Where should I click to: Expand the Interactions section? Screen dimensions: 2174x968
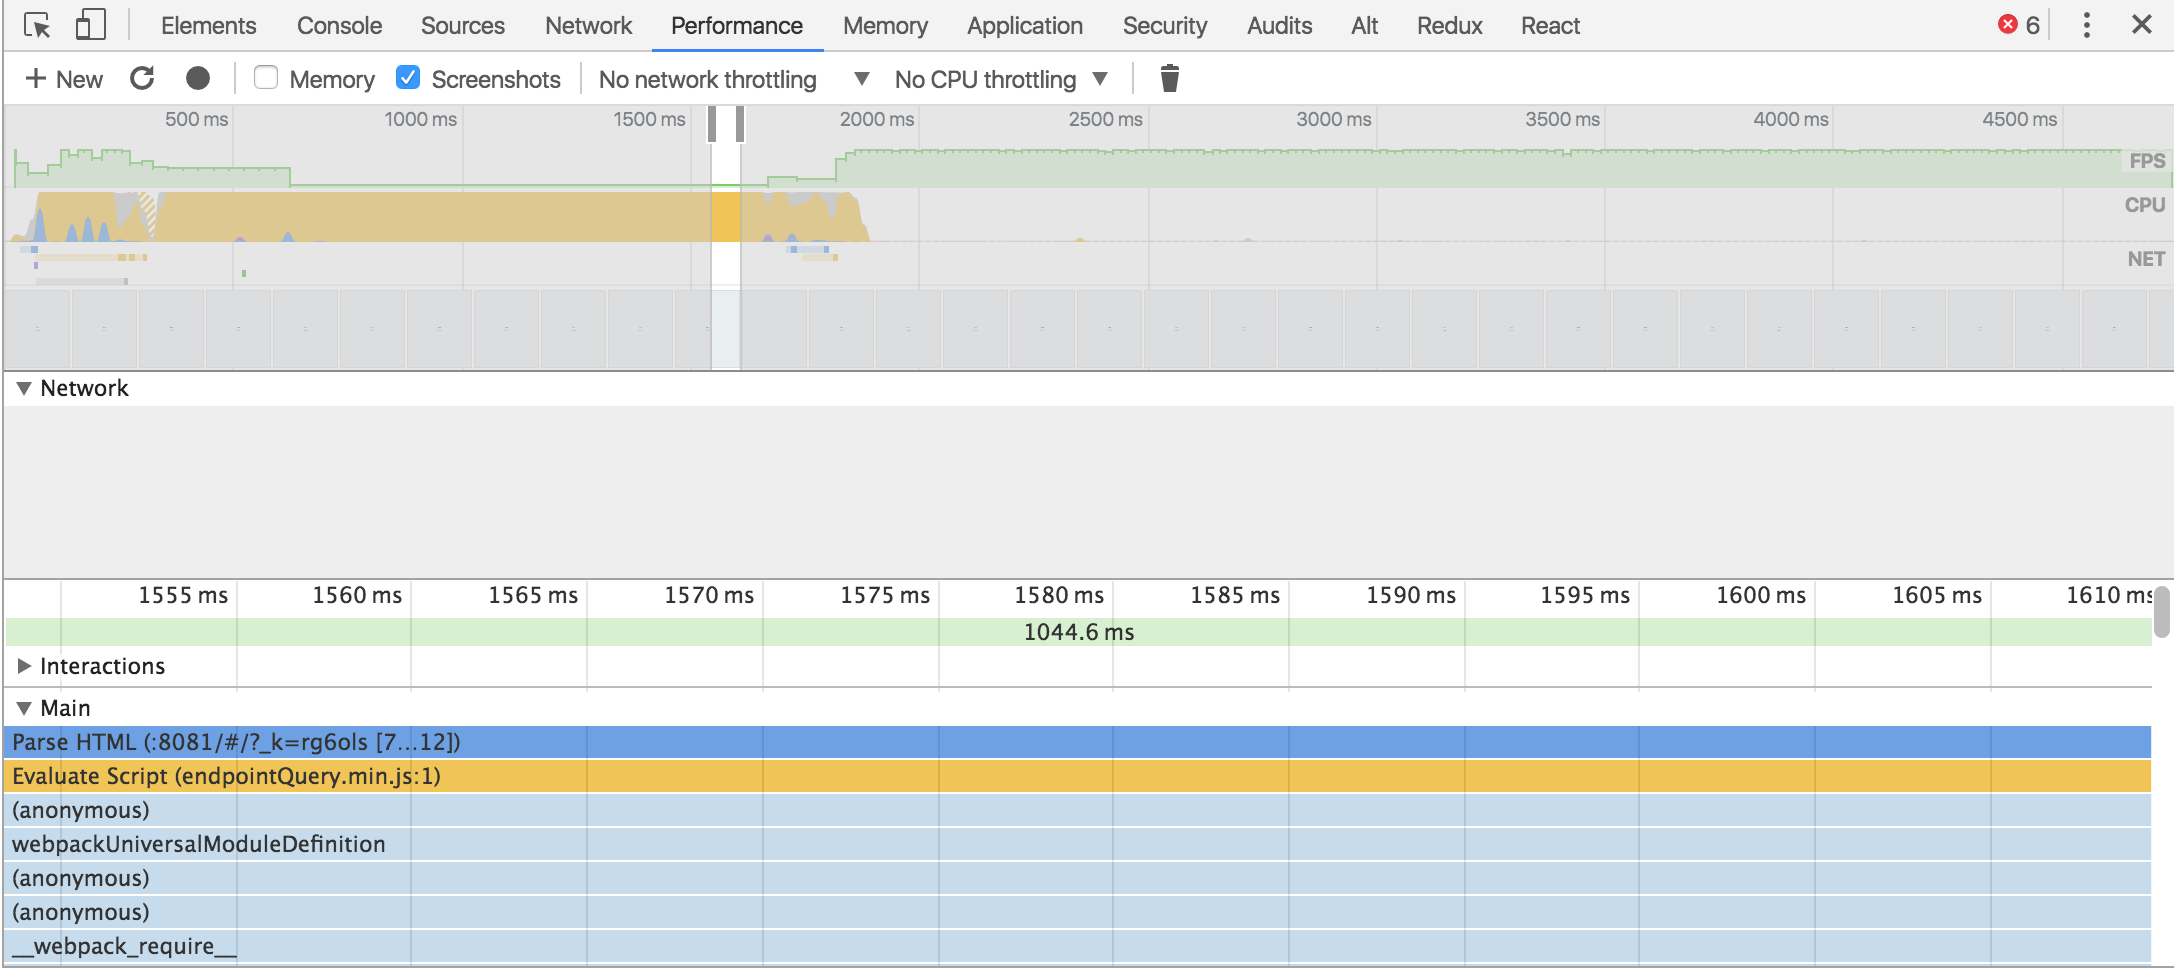pyautogui.click(x=24, y=666)
